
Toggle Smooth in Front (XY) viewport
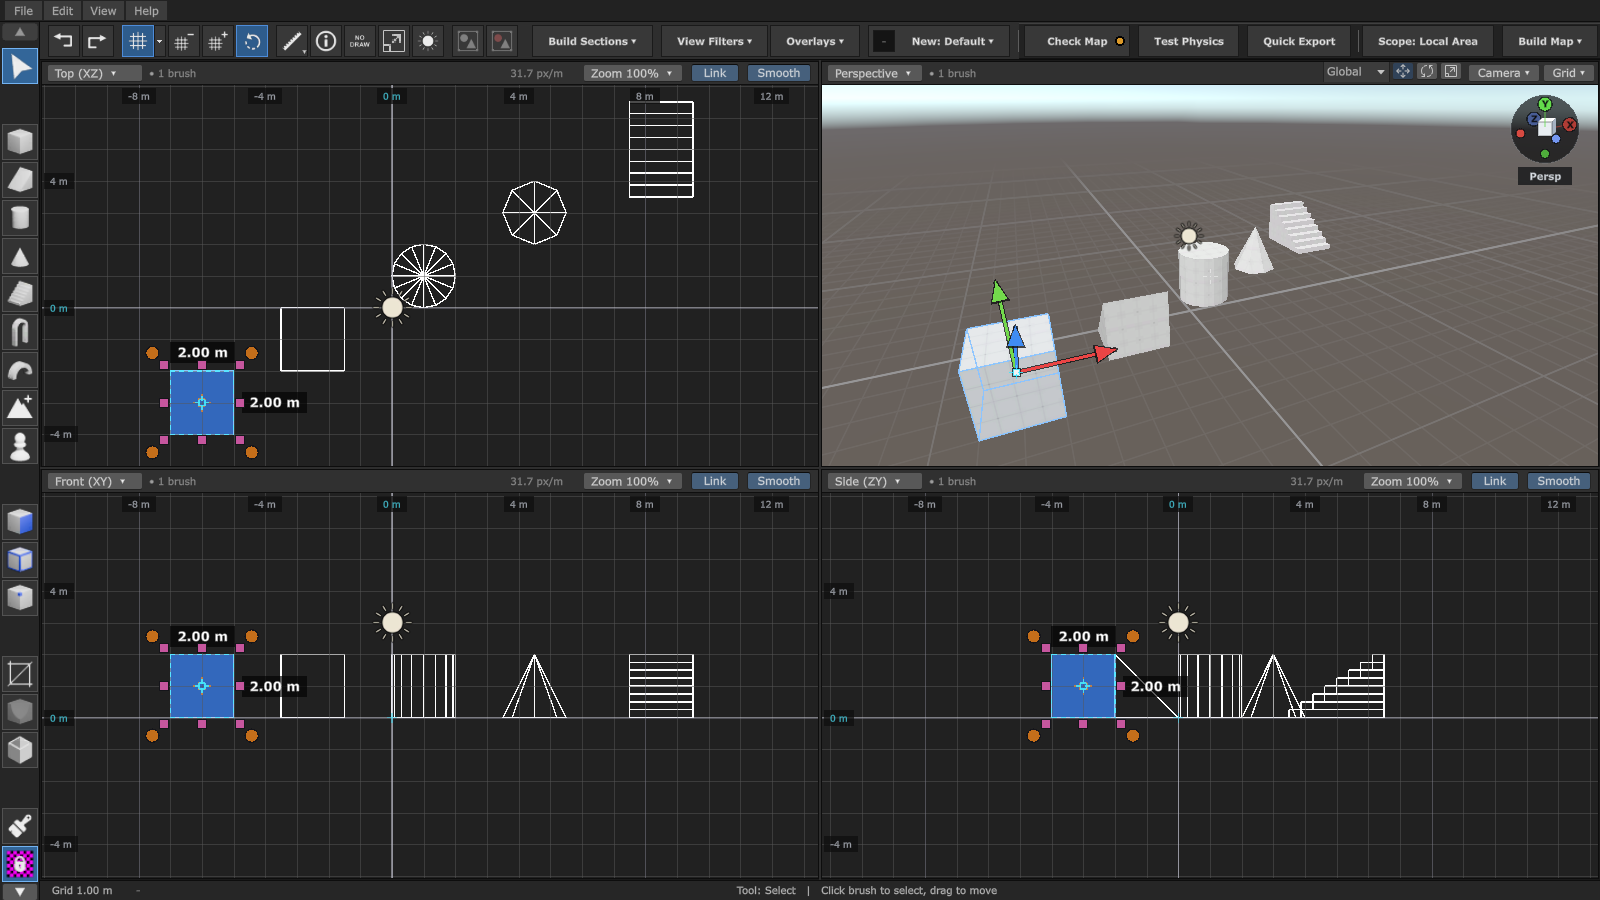[x=779, y=481]
